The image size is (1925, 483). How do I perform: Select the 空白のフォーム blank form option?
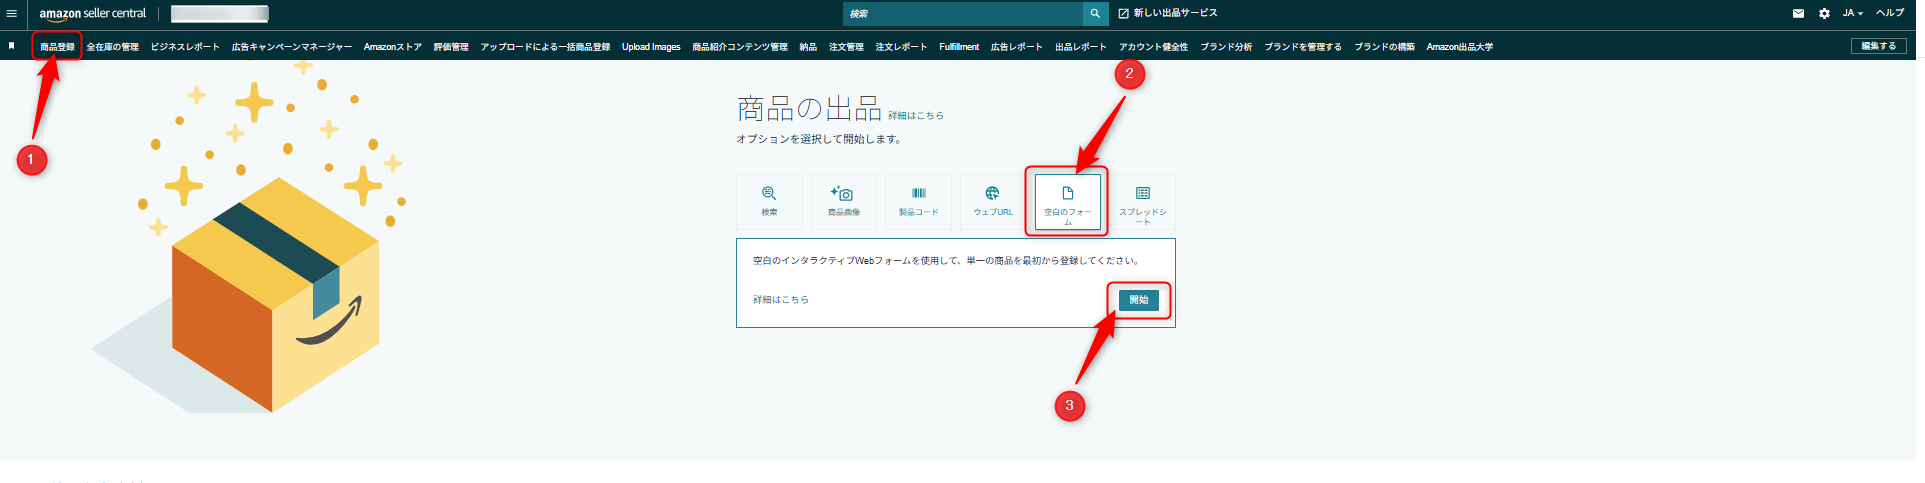[x=1067, y=201]
